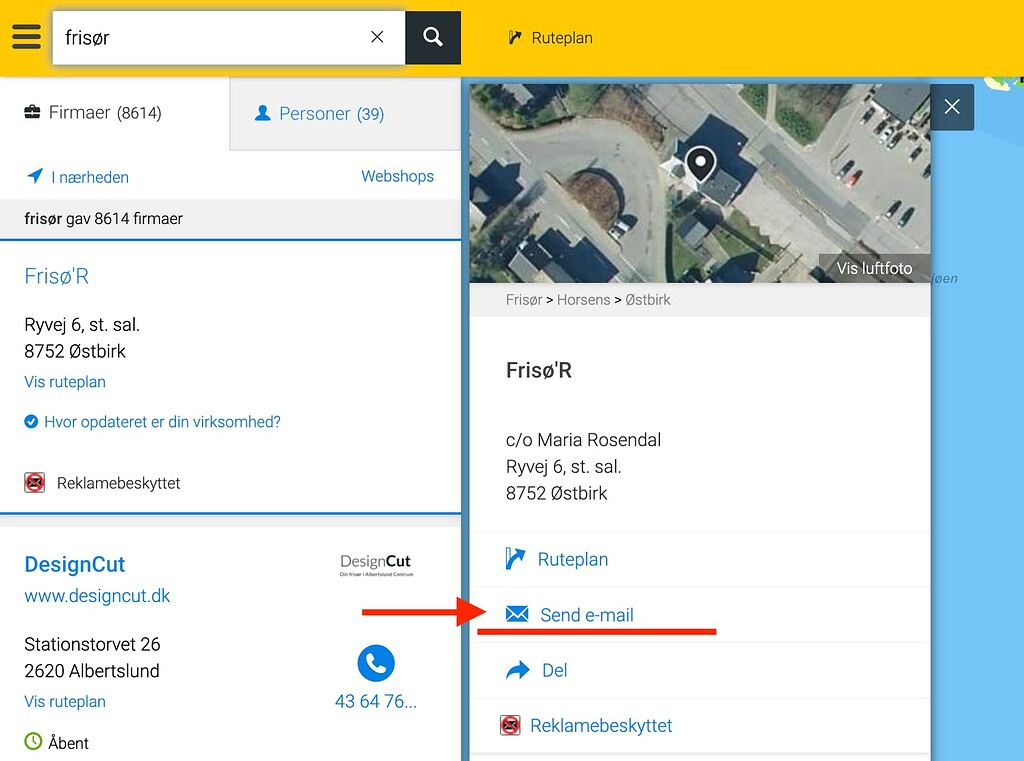
Task: Close the Frisø'R detail panel
Action: click(x=951, y=107)
